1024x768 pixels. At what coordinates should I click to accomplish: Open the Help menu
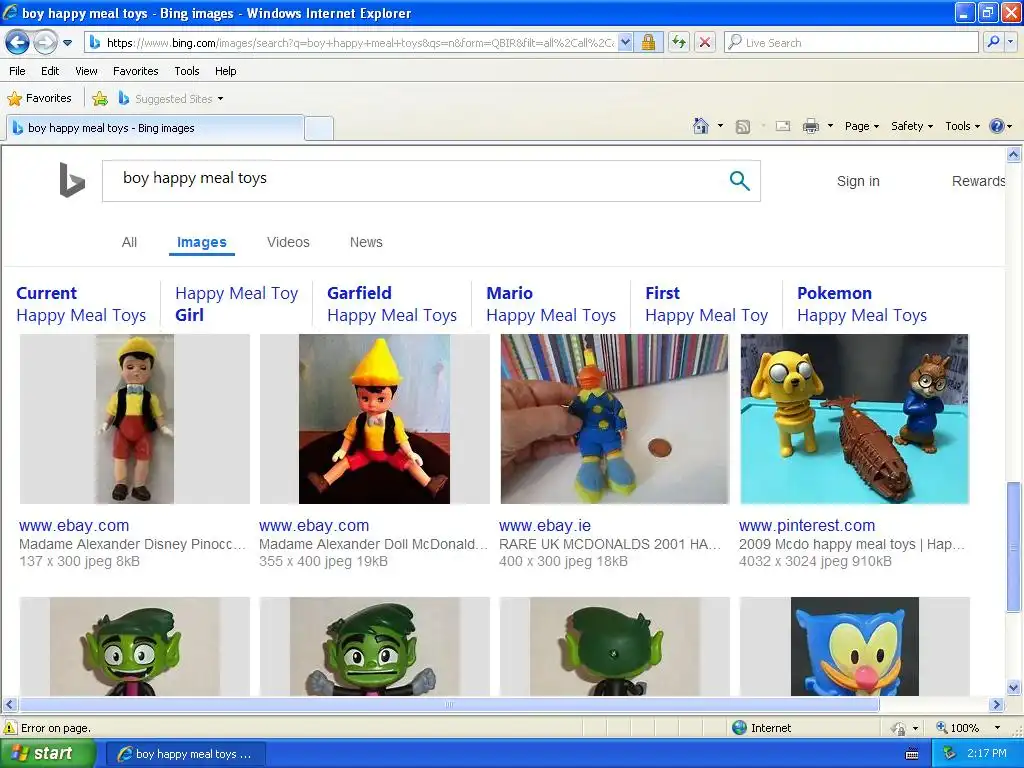(225, 71)
